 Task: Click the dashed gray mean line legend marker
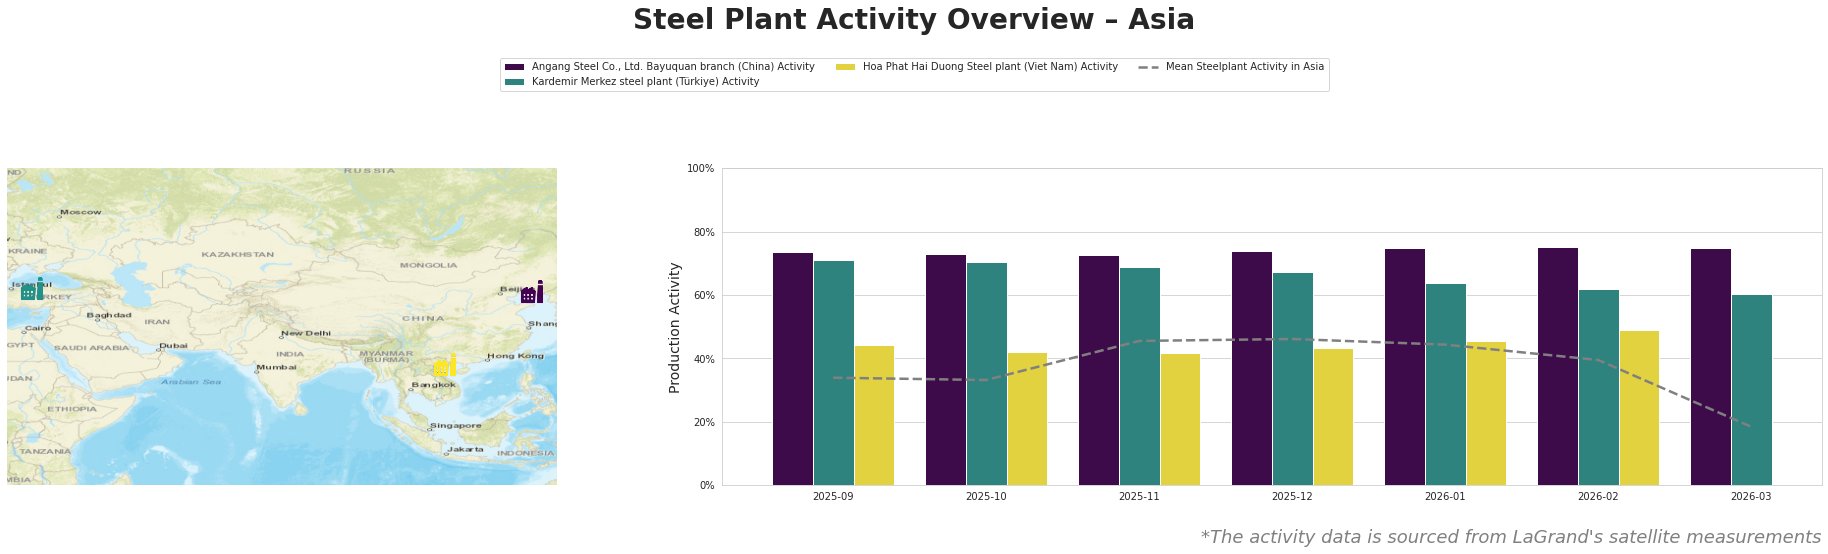pyautogui.click(x=1148, y=67)
